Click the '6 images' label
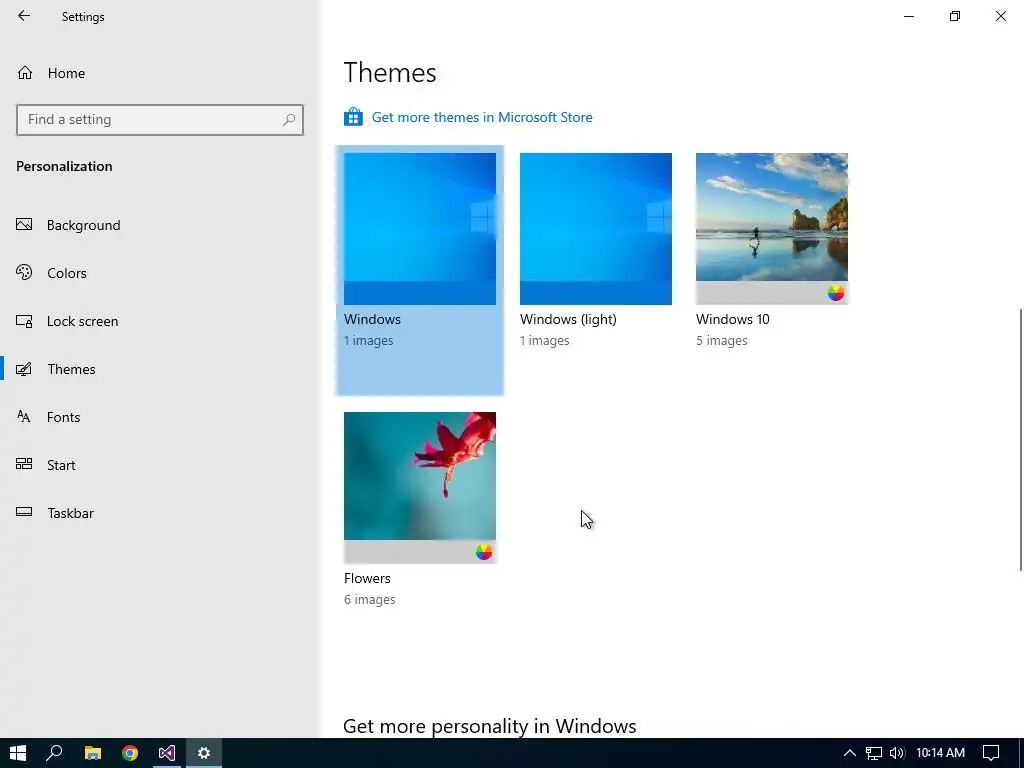Image resolution: width=1024 pixels, height=768 pixels. coord(370,600)
